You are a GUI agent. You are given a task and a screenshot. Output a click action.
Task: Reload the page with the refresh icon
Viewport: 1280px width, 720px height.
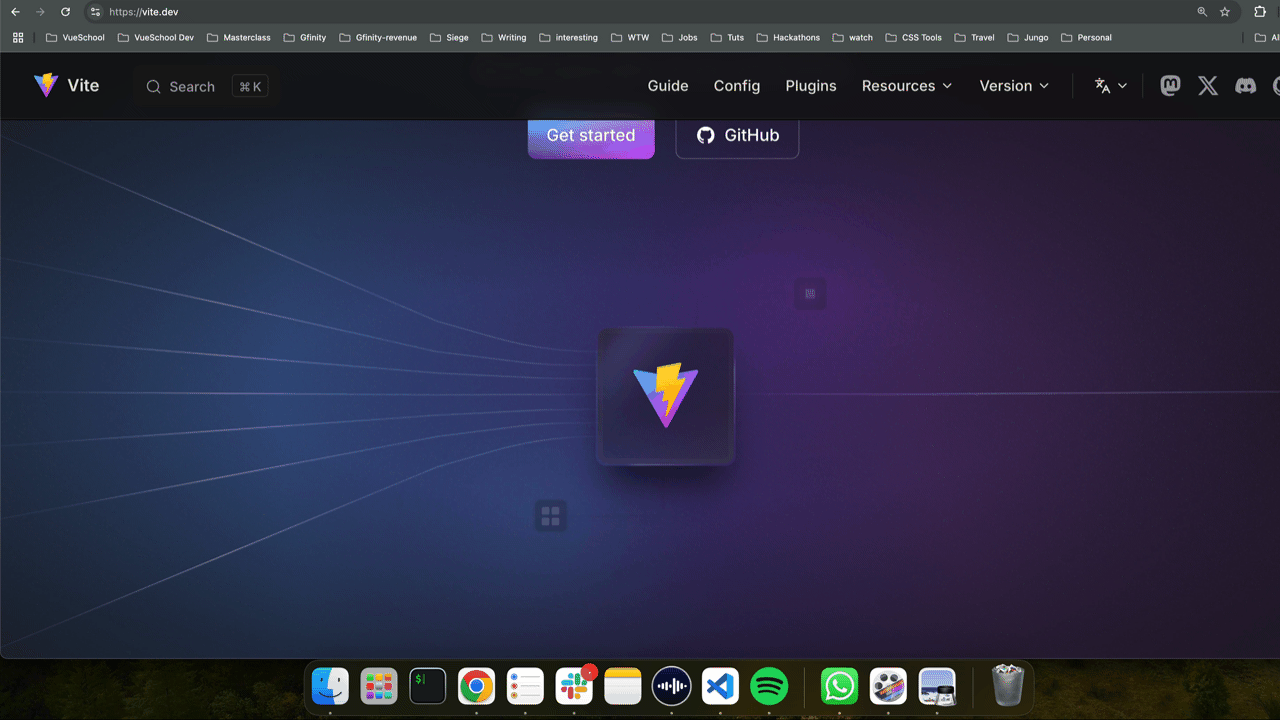[65, 12]
